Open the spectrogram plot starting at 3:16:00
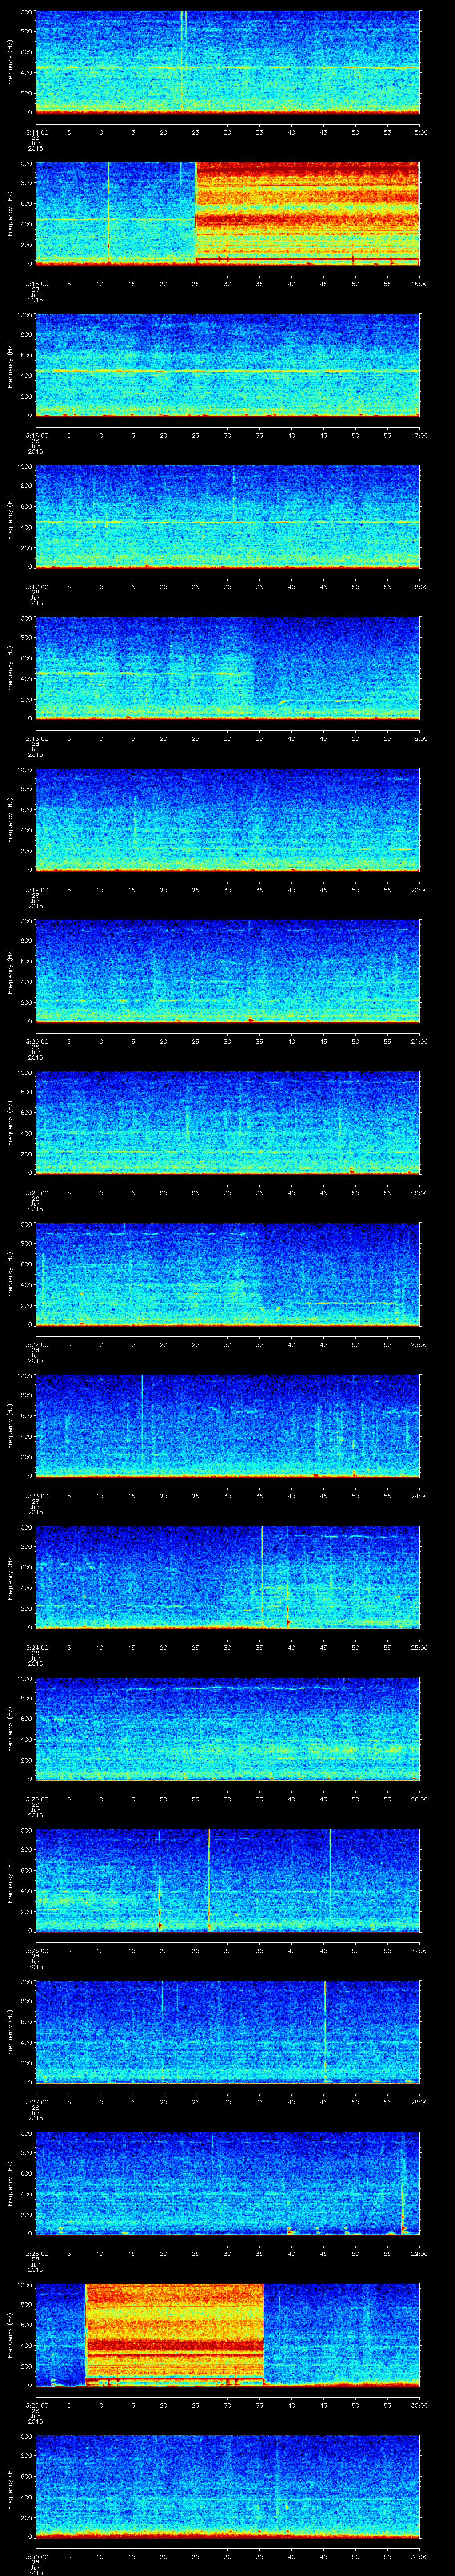 point(228,365)
